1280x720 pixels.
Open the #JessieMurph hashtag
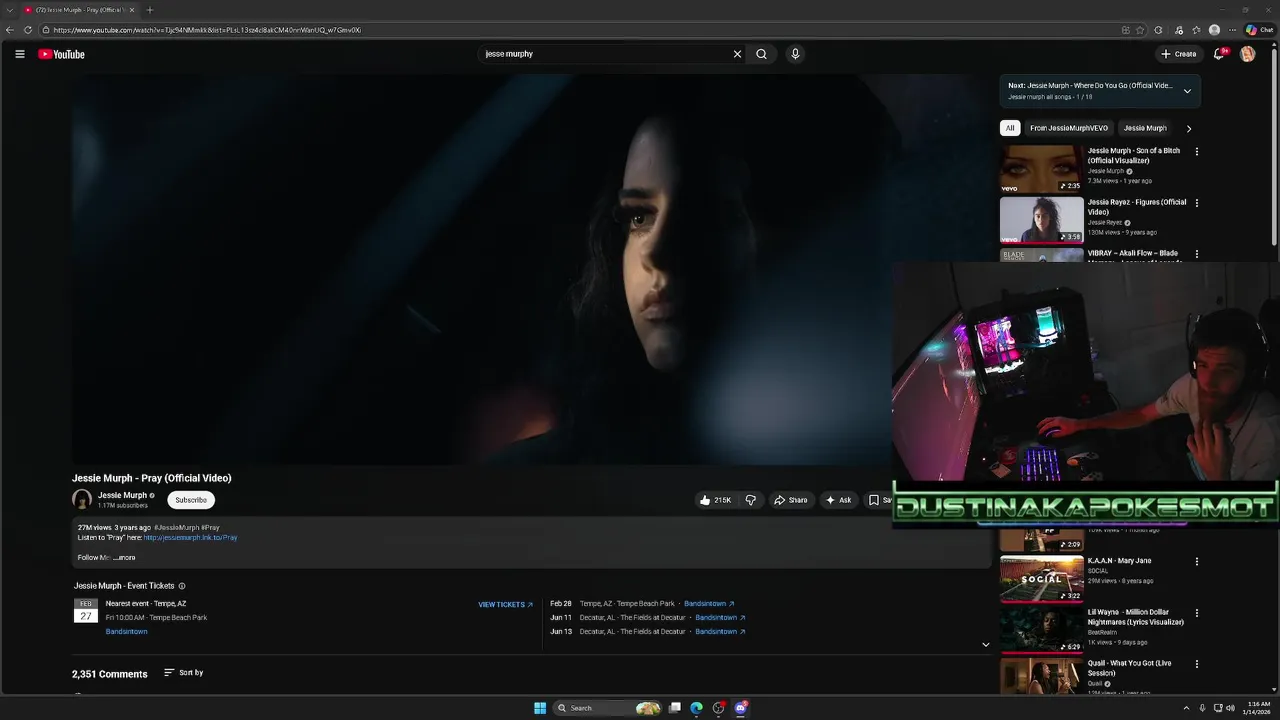point(176,527)
